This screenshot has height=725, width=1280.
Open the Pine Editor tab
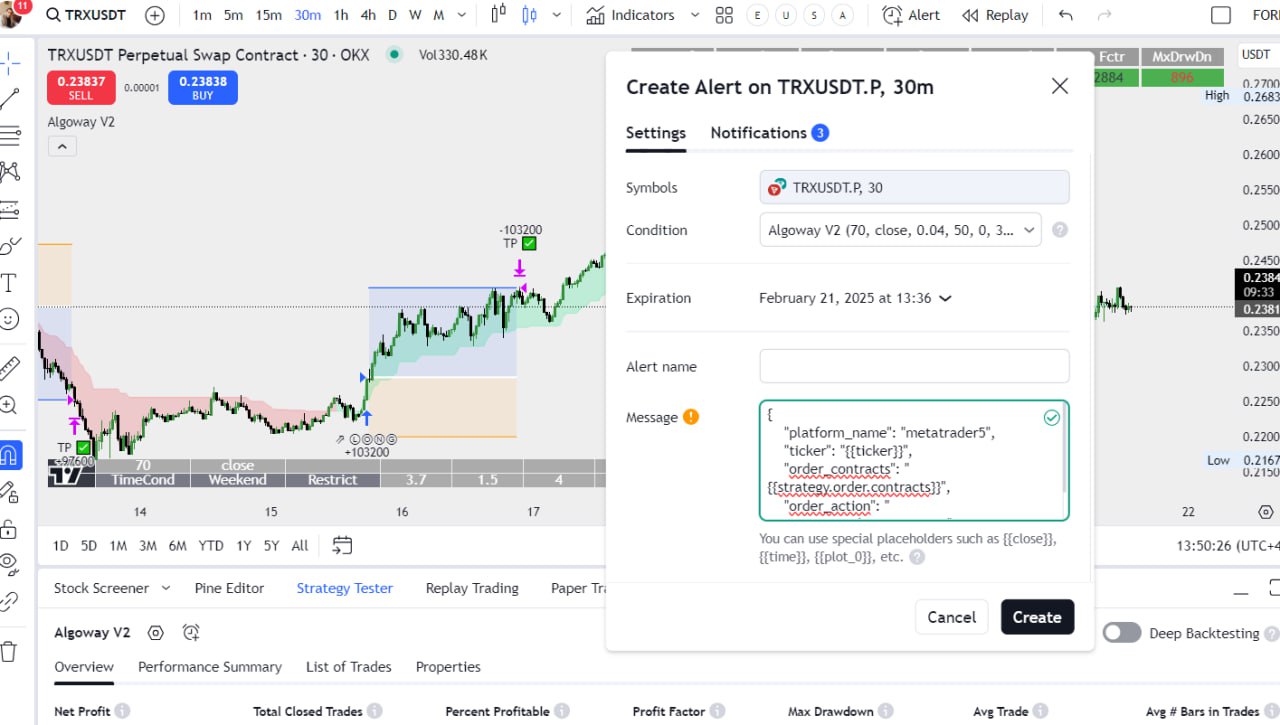229,588
